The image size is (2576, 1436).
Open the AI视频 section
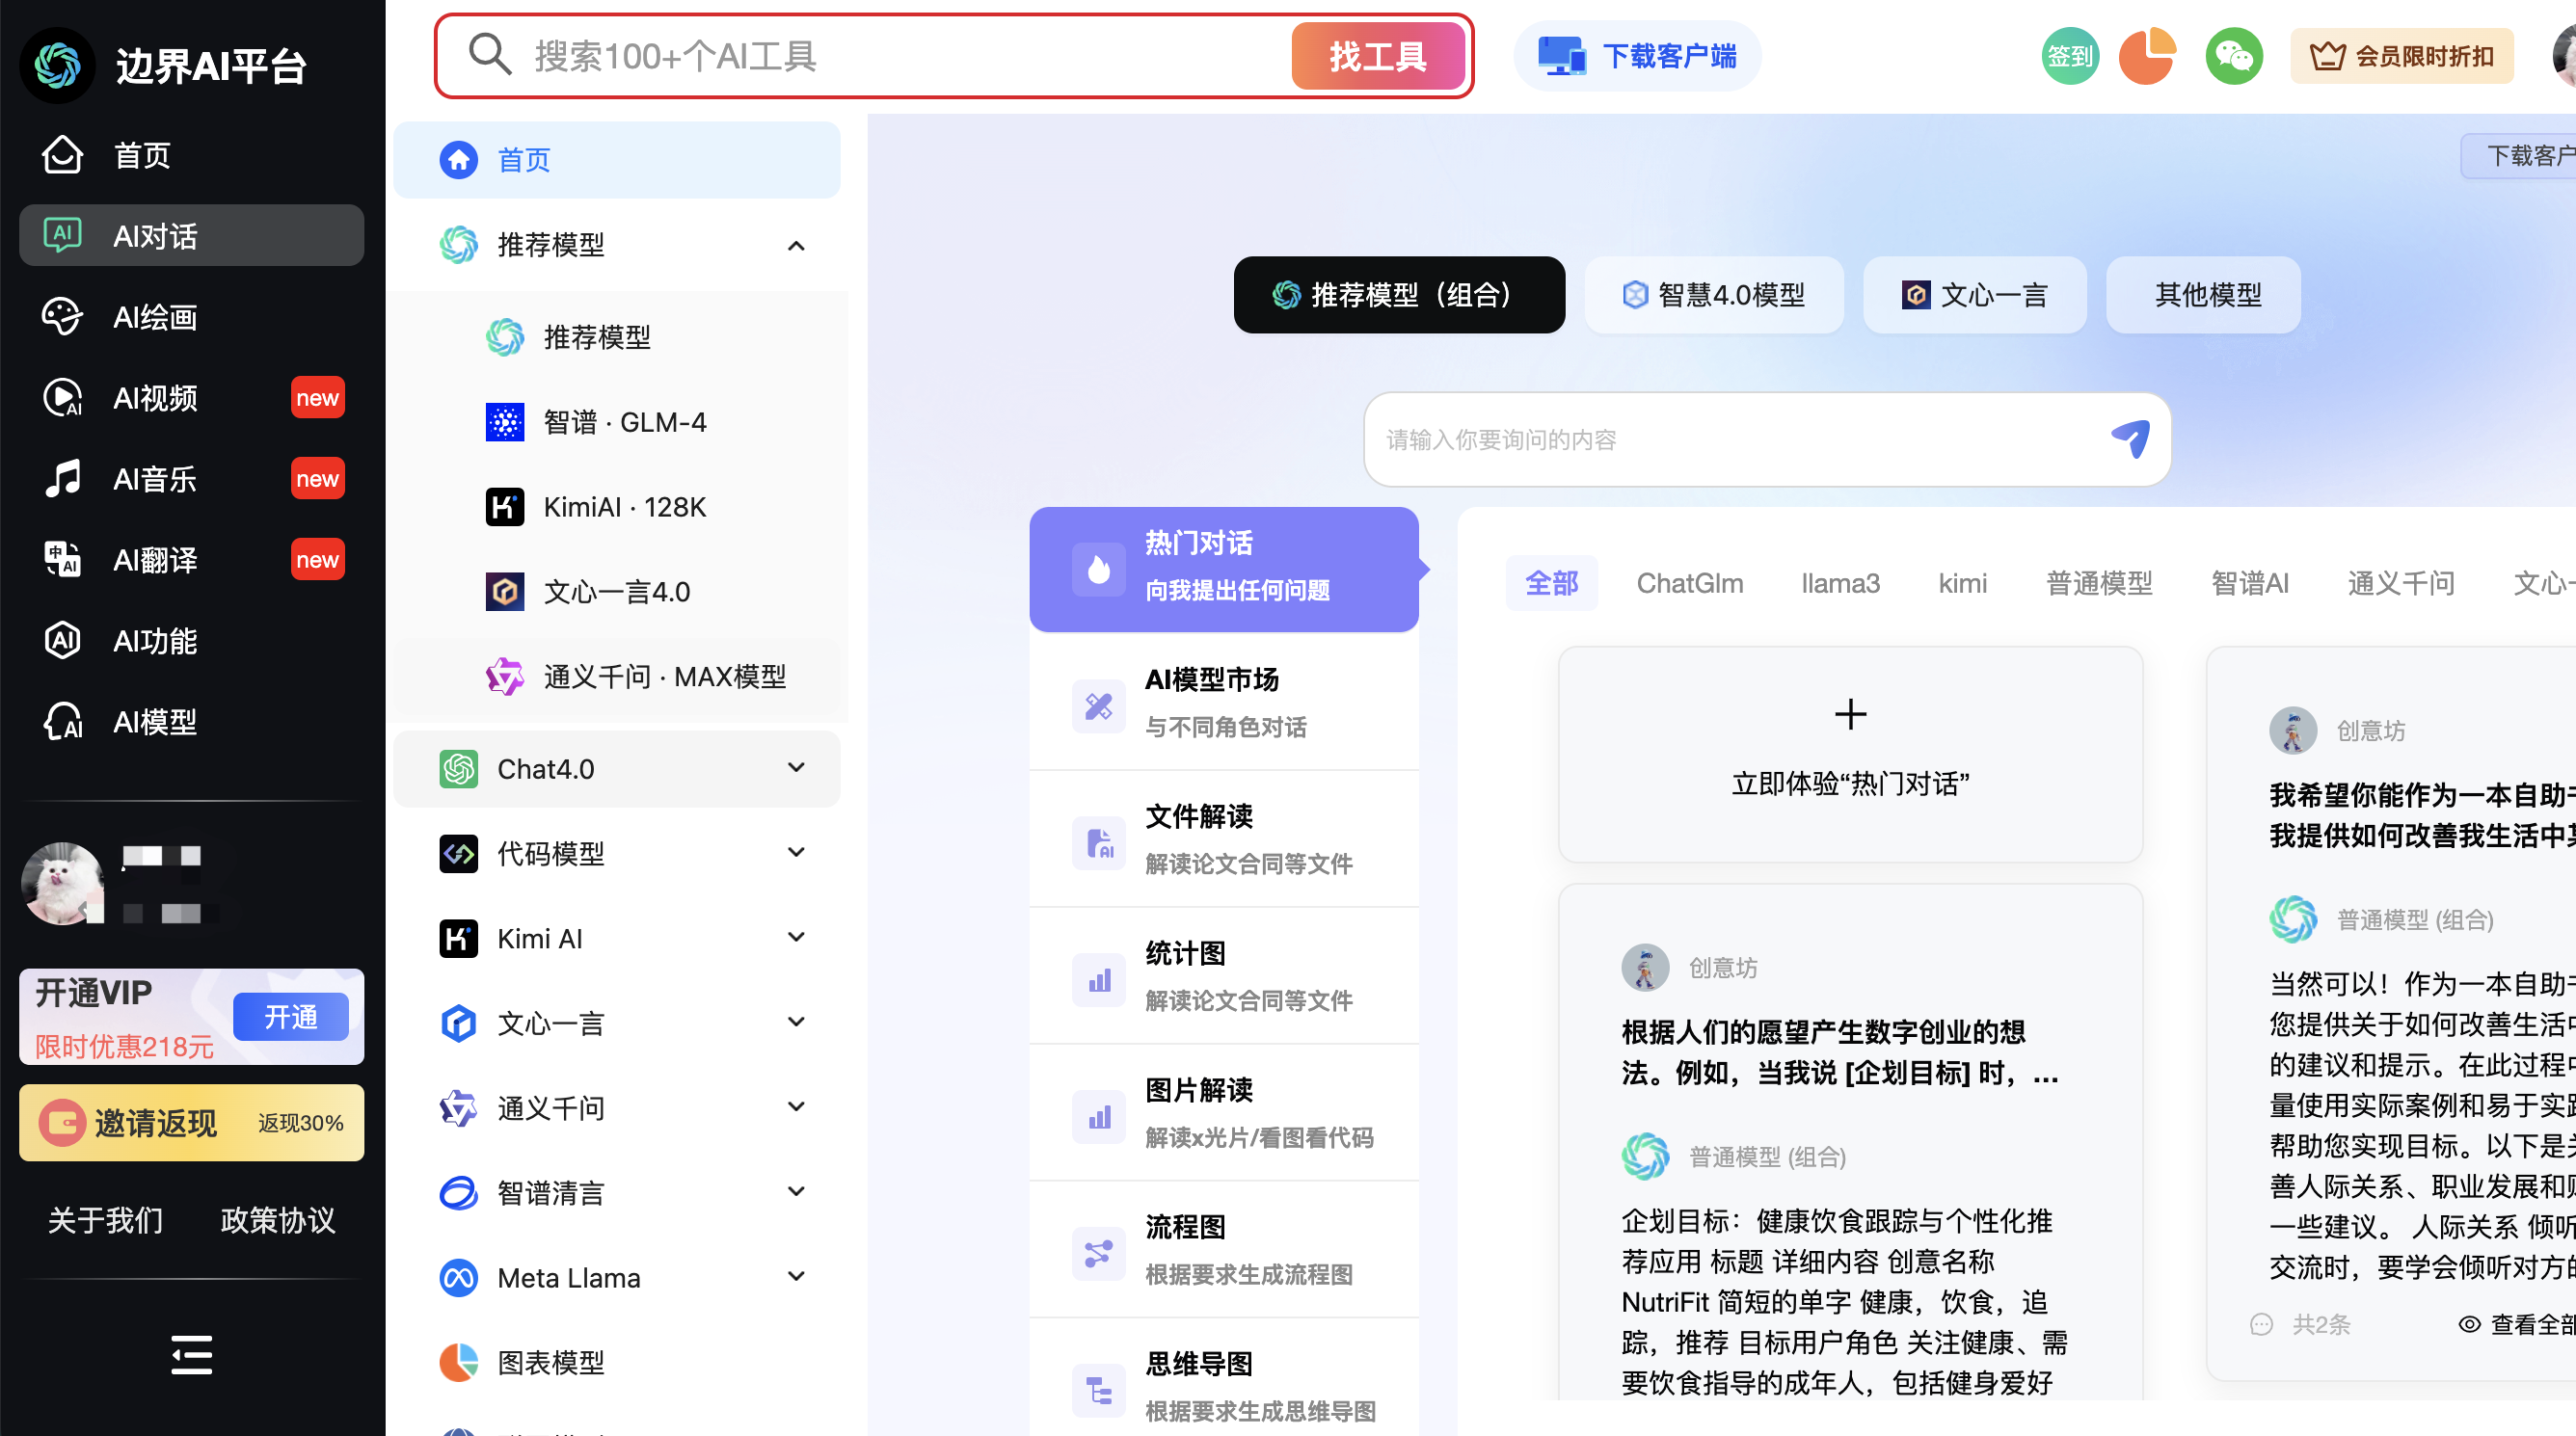(x=191, y=398)
